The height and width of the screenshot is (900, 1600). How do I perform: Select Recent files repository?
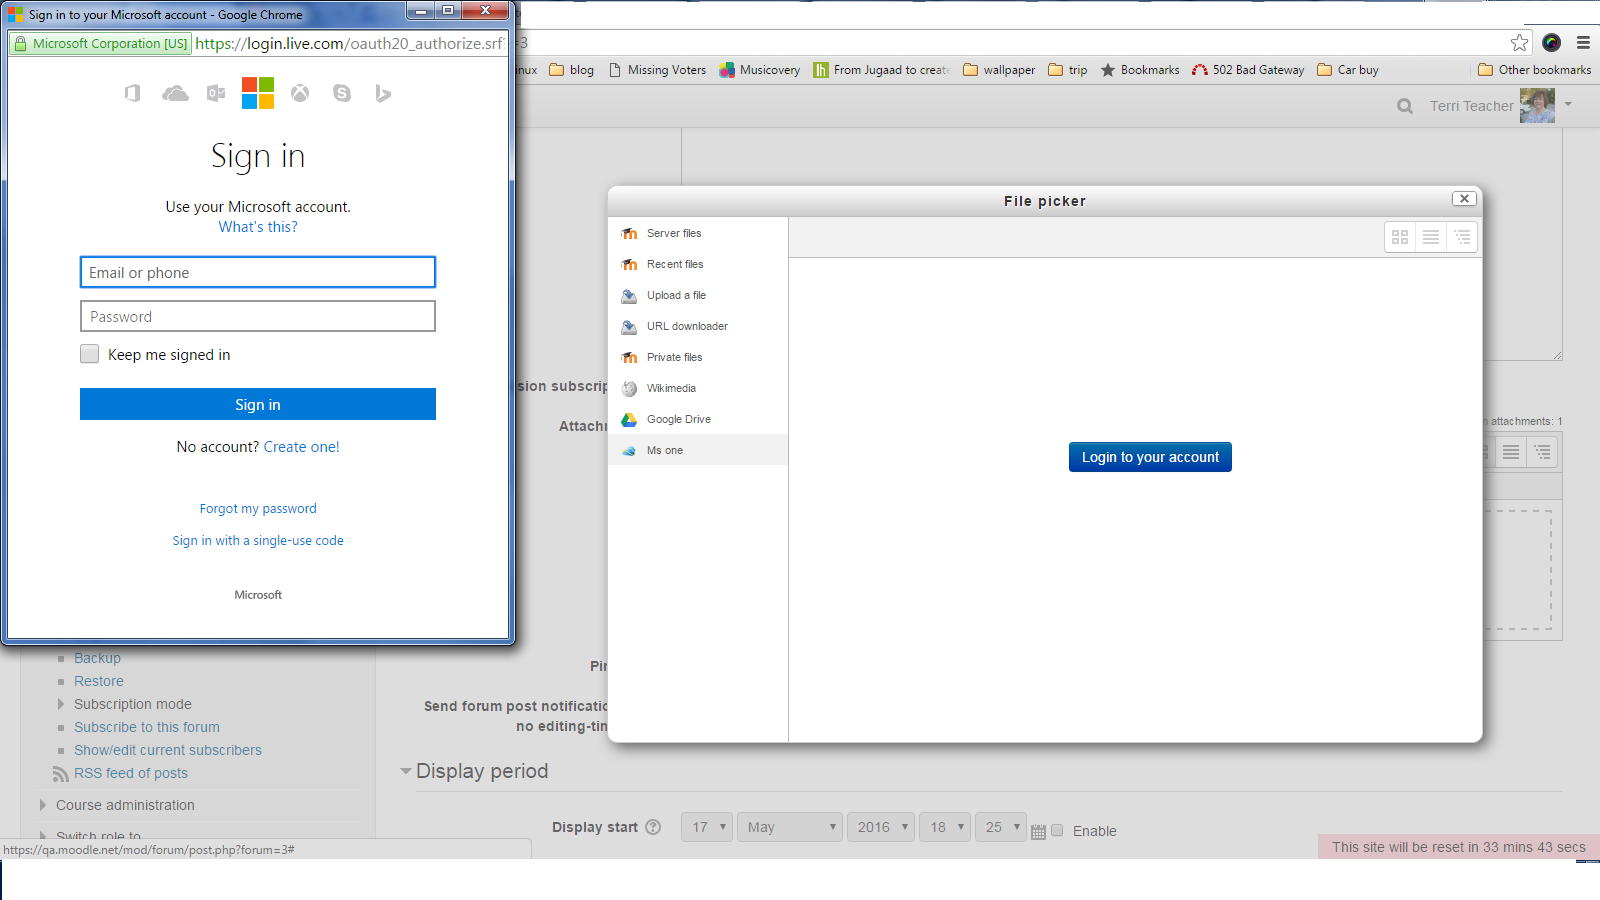tap(698, 265)
